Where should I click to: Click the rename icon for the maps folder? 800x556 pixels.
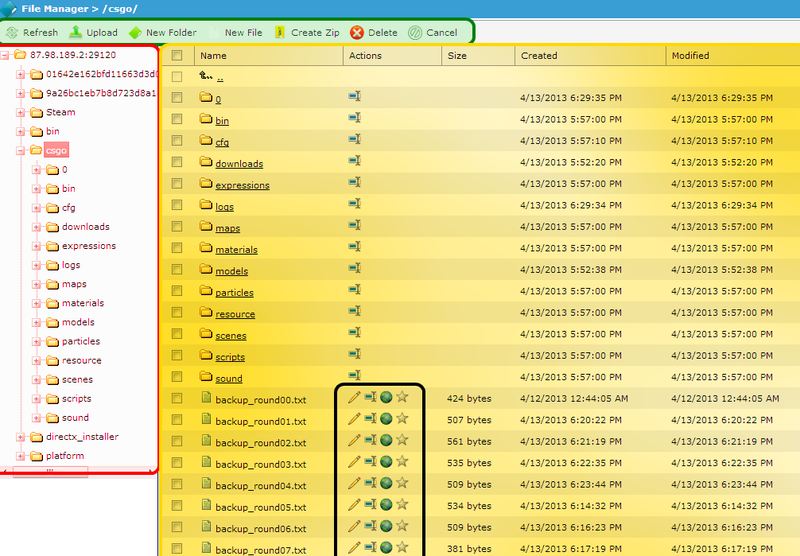[355, 225]
